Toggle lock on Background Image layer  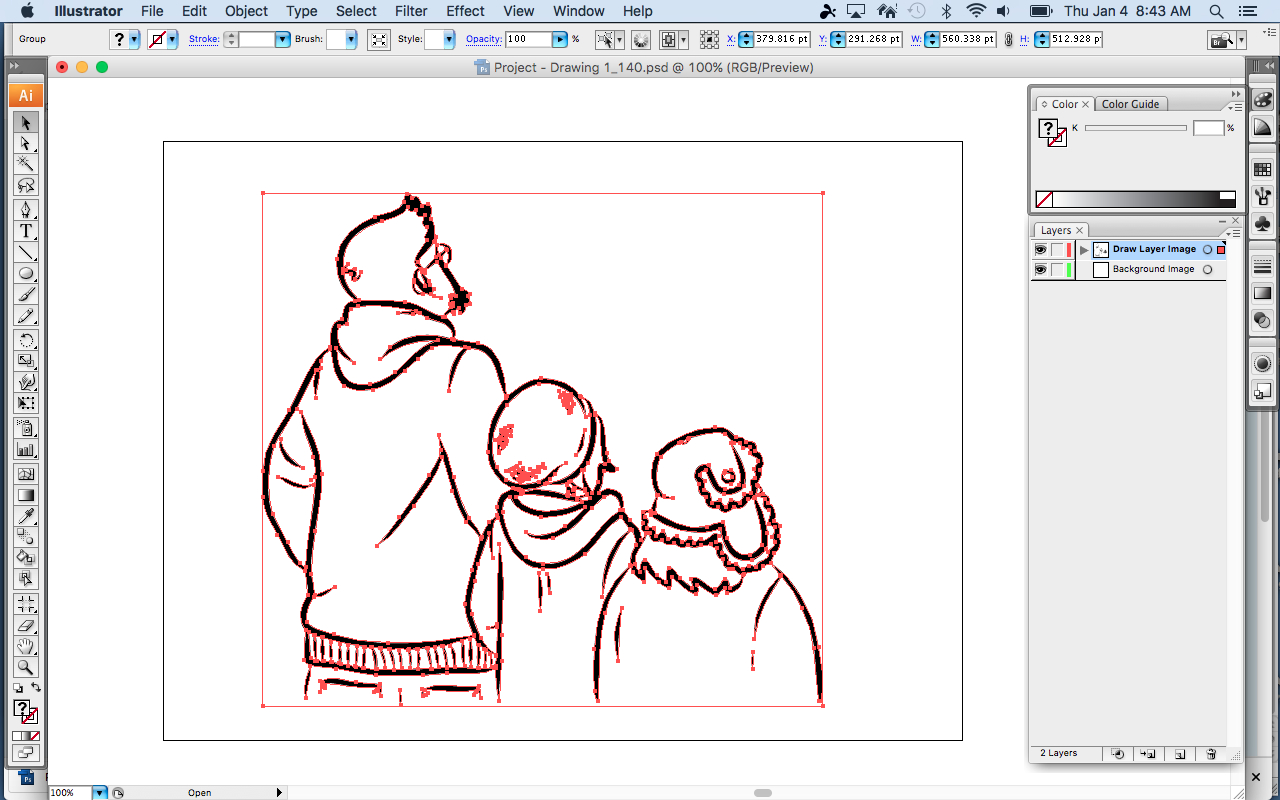click(x=1057, y=270)
